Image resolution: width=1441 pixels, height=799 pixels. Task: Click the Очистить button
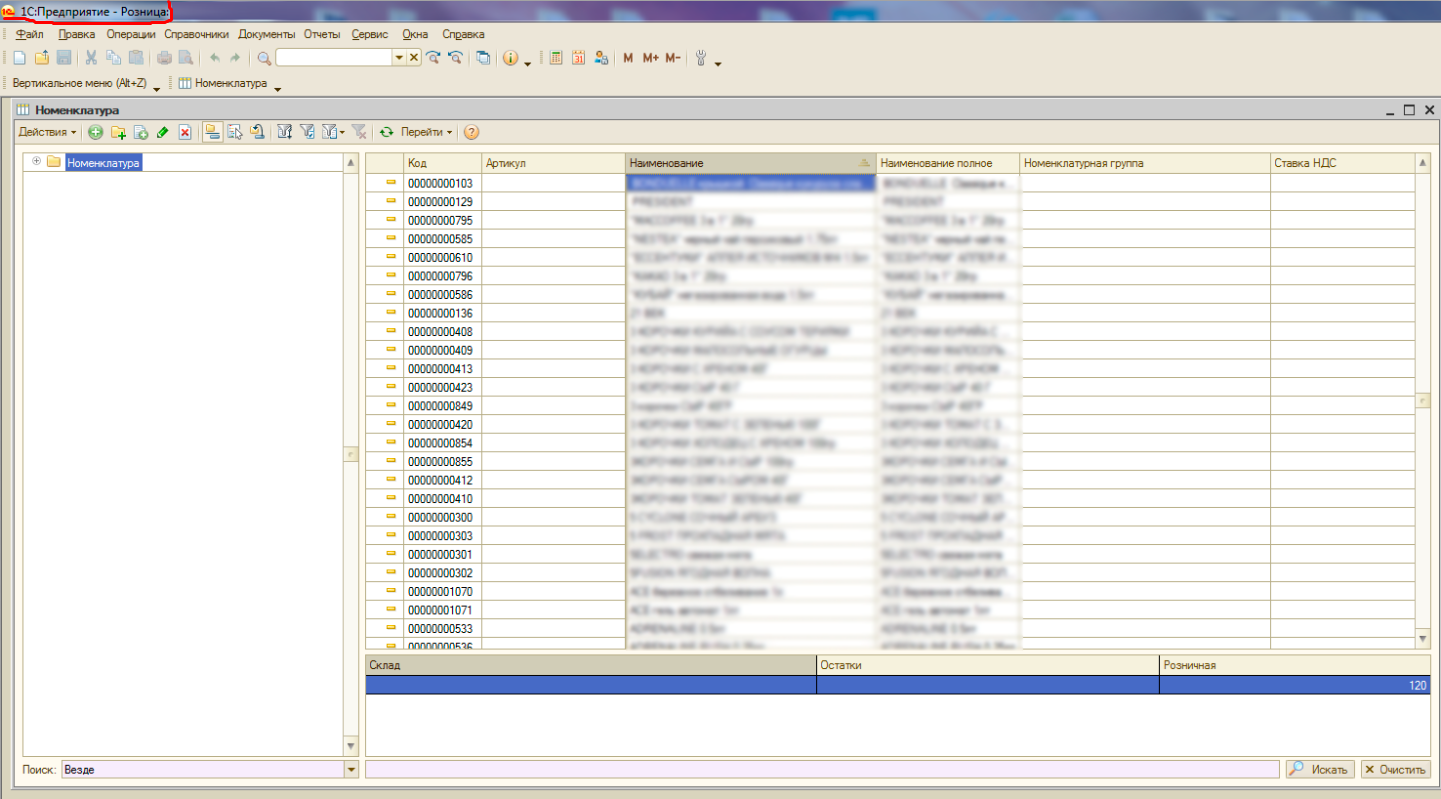pos(1395,769)
